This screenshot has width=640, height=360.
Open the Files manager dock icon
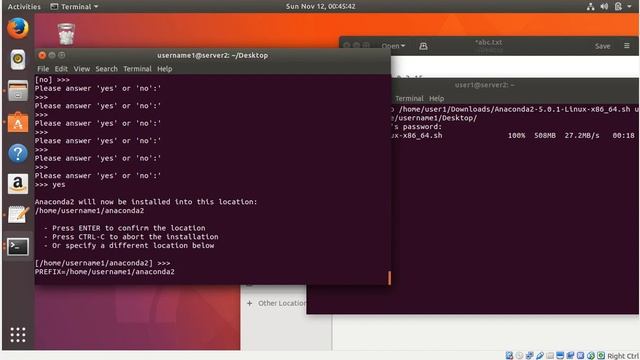(18, 91)
